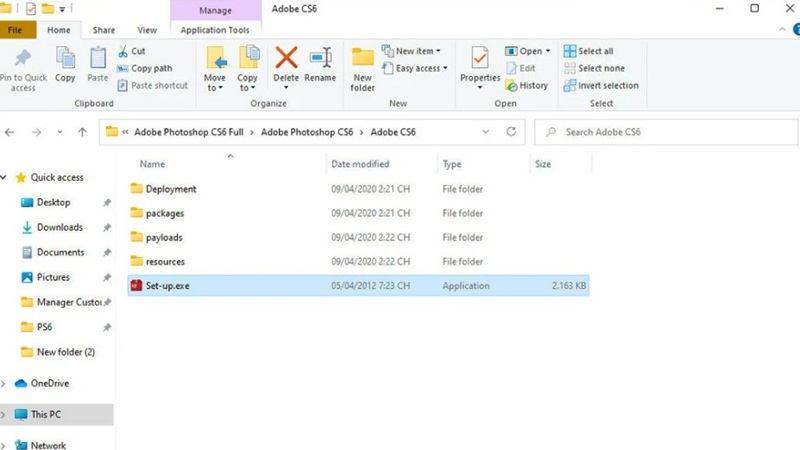Switch to the View ribbon tab

click(x=147, y=31)
